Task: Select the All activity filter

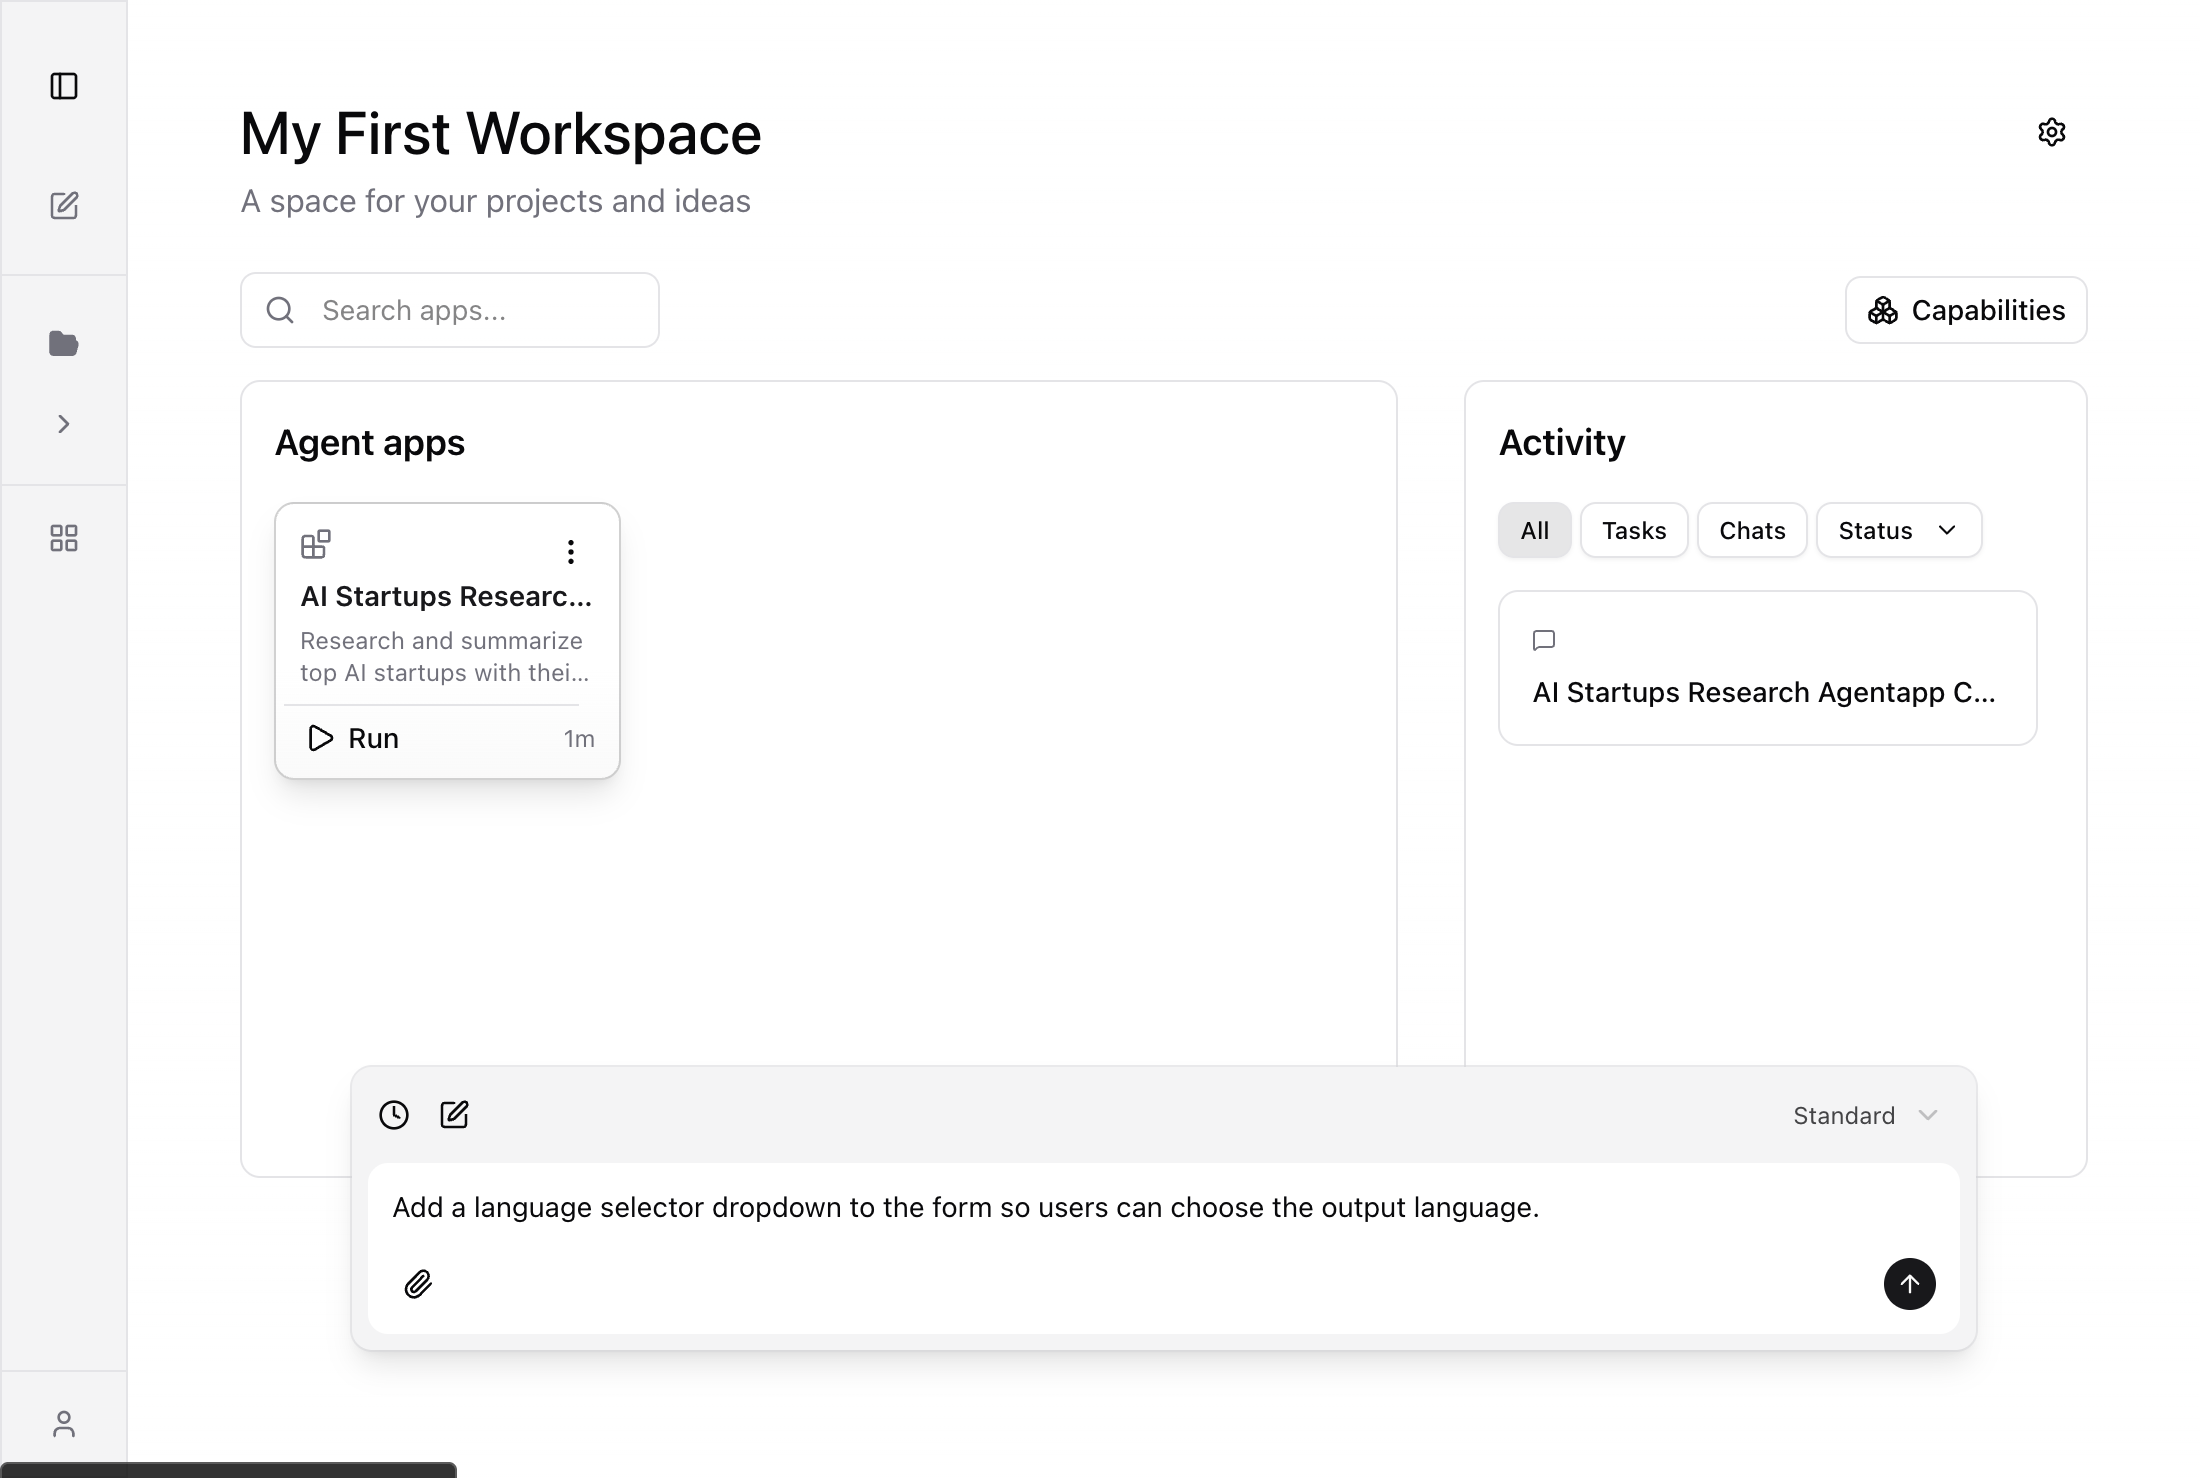Action: click(1534, 530)
